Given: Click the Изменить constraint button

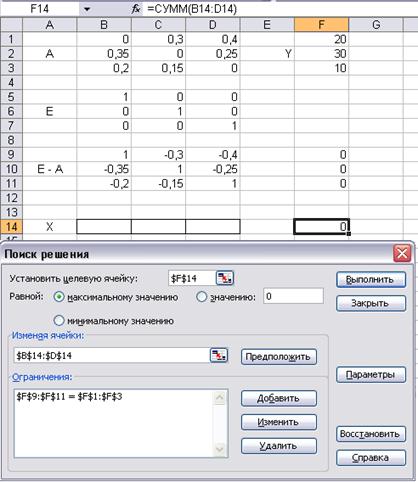Looking at the screenshot, I should (278, 422).
